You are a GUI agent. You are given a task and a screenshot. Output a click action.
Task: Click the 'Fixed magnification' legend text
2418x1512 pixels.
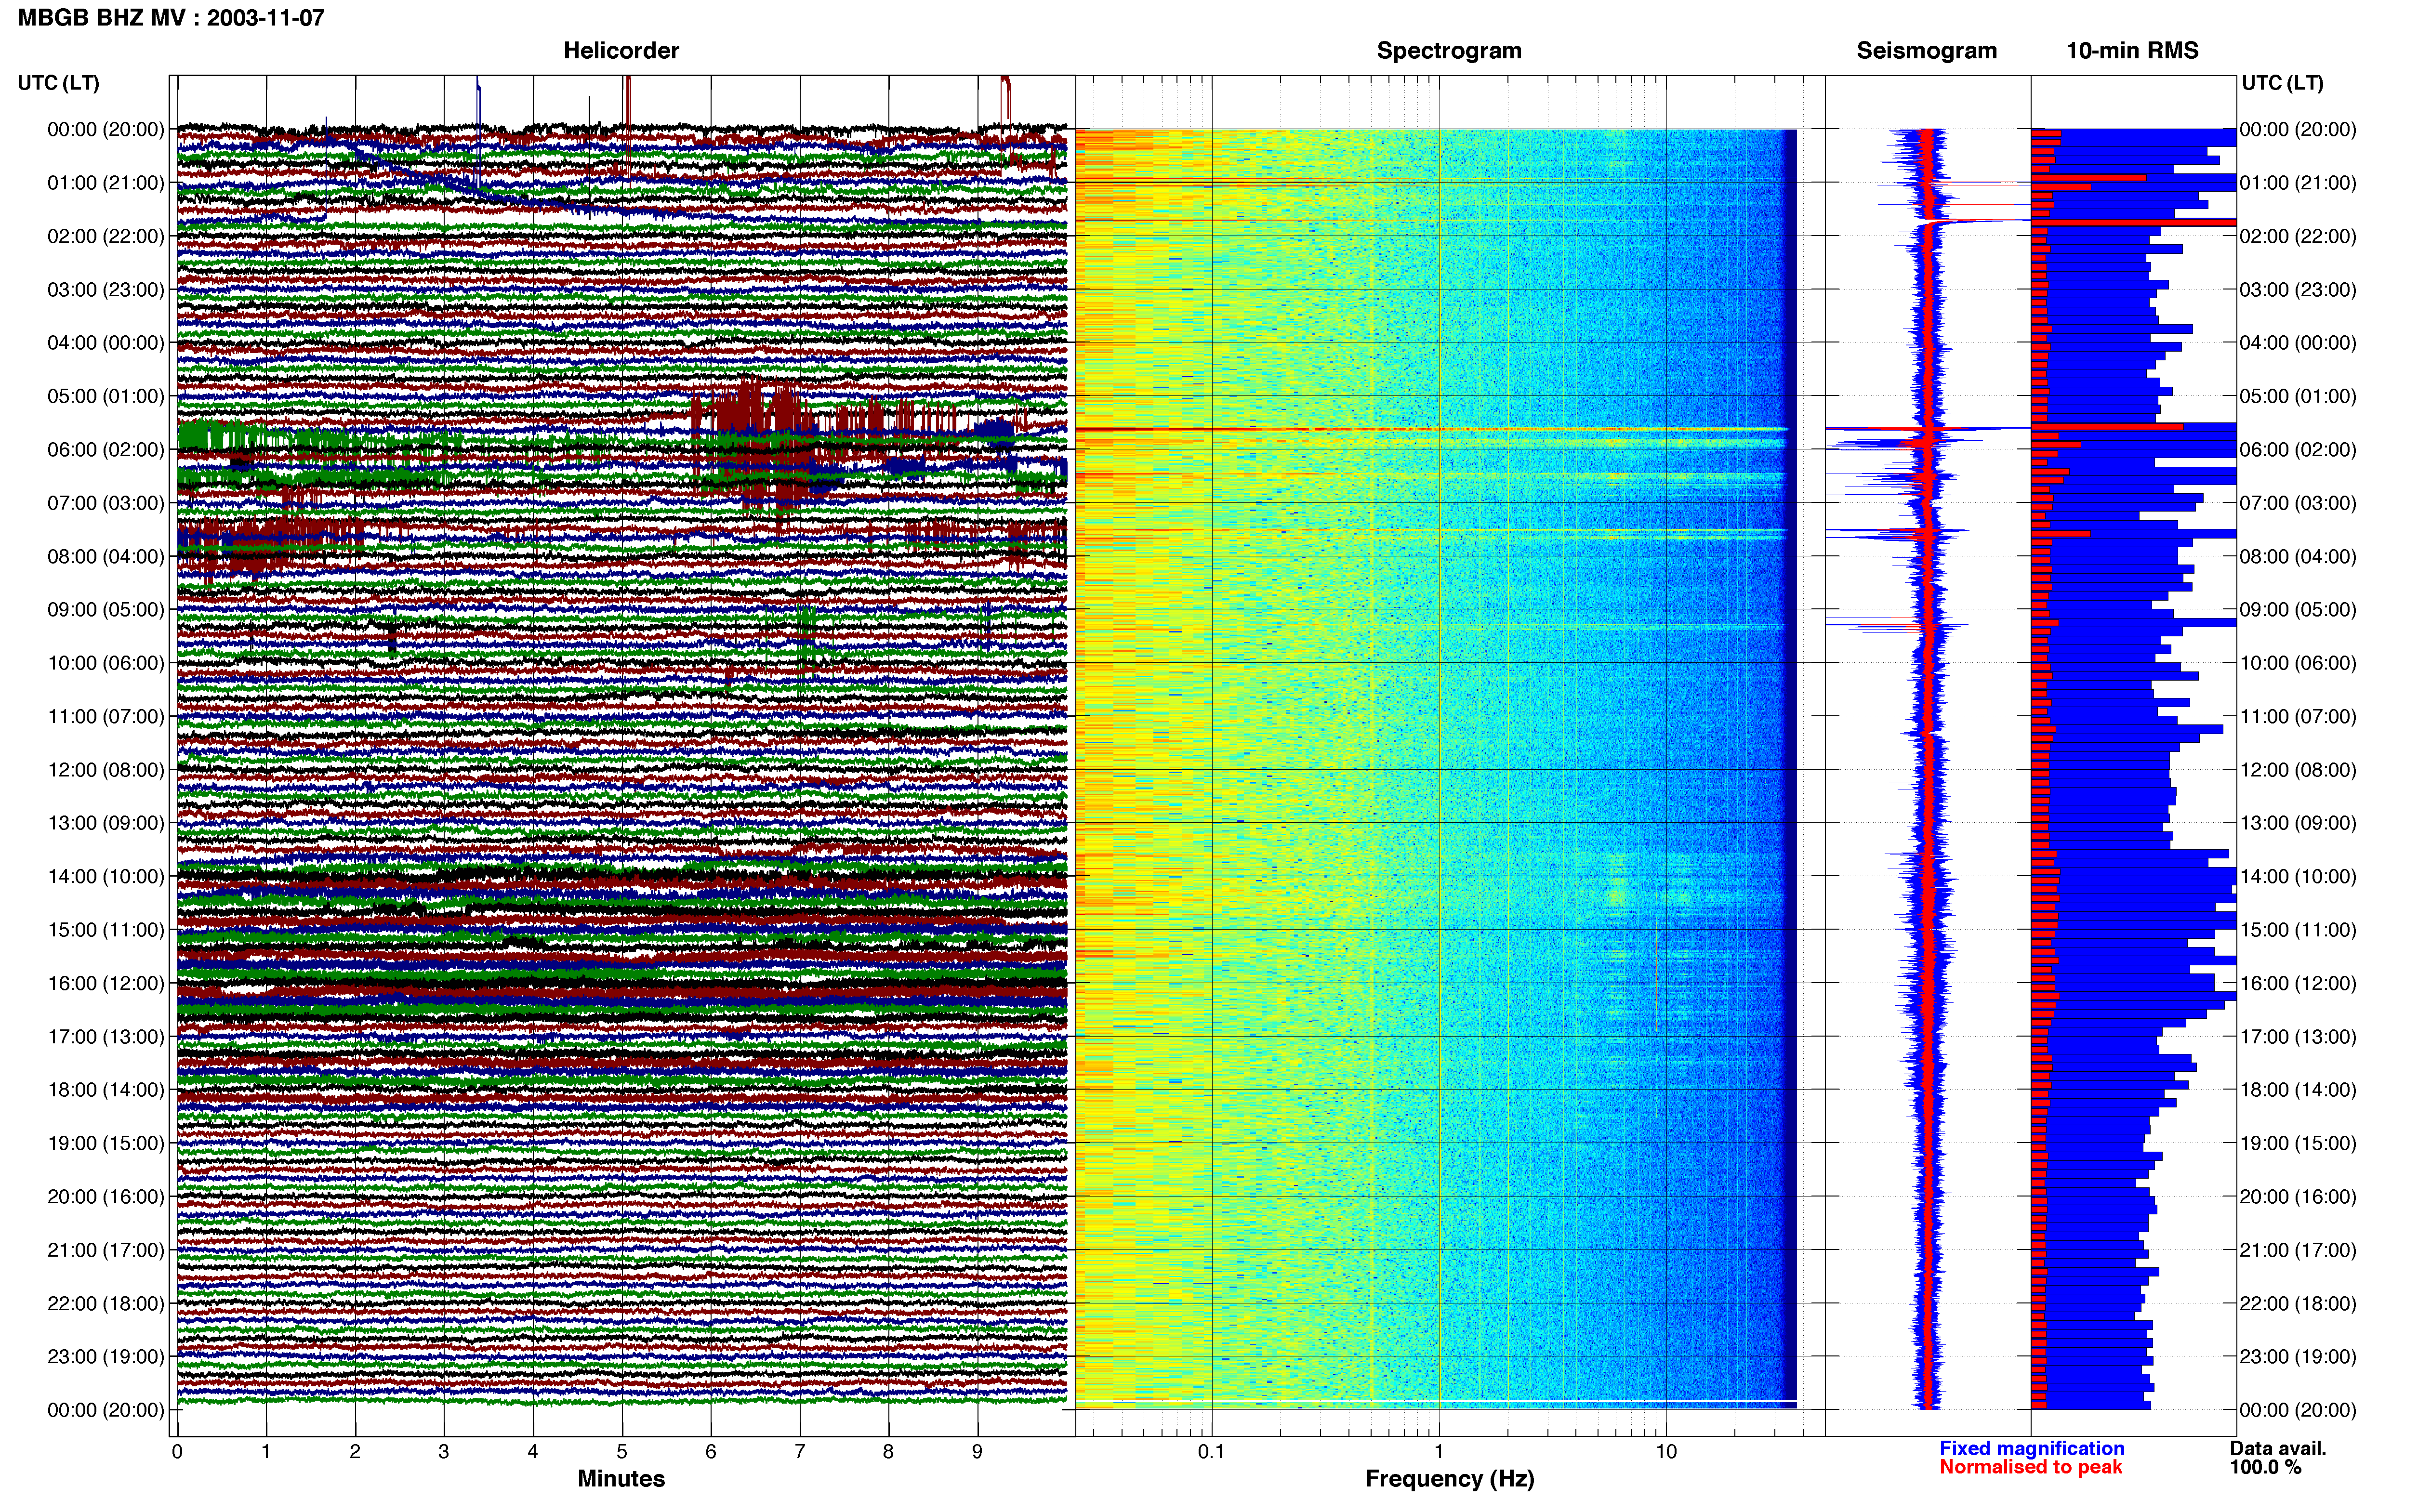point(2032,1449)
